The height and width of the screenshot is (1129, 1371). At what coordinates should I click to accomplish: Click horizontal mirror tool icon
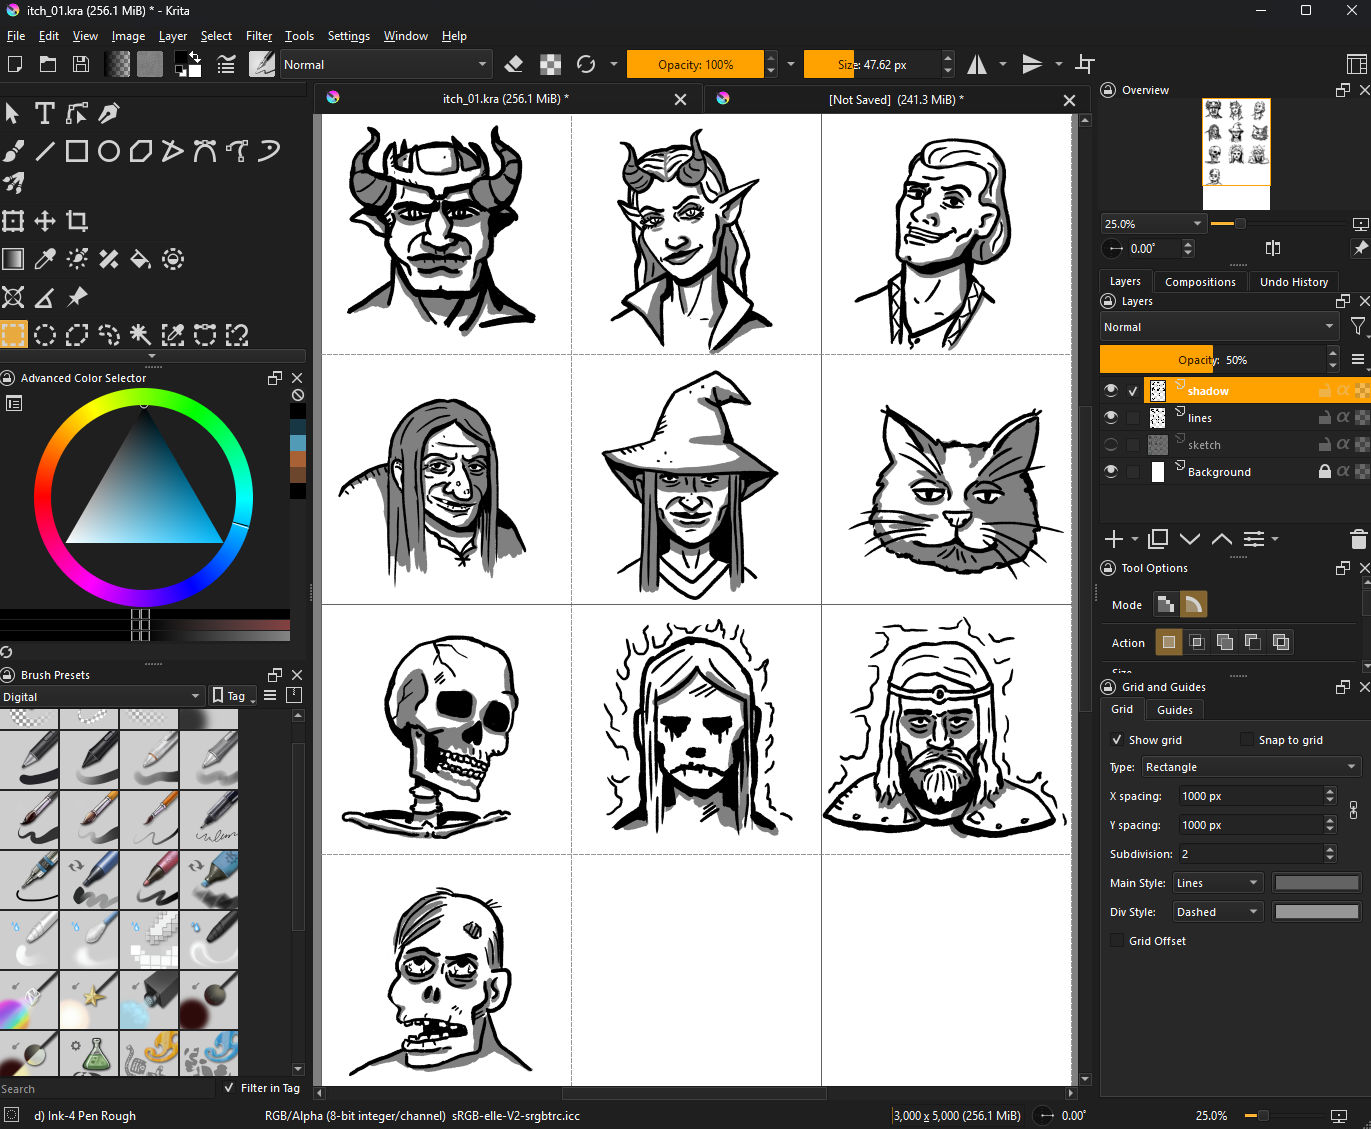(977, 65)
